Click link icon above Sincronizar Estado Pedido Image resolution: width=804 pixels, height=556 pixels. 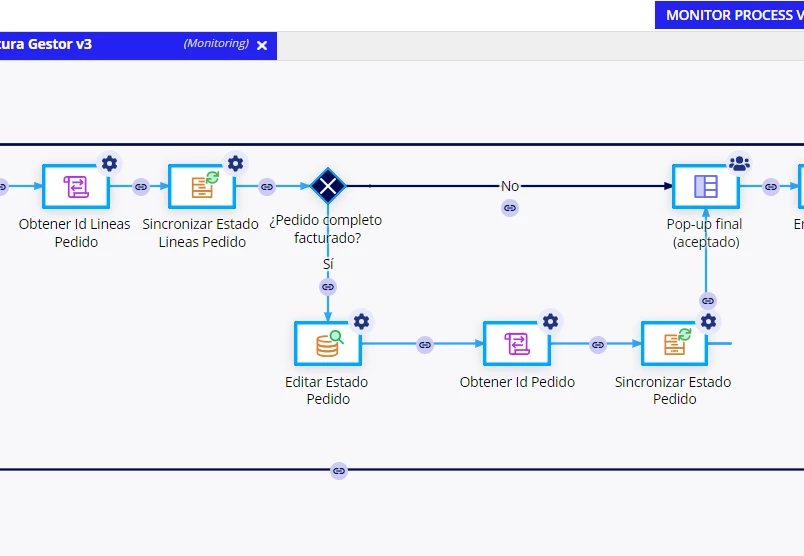[x=708, y=301]
